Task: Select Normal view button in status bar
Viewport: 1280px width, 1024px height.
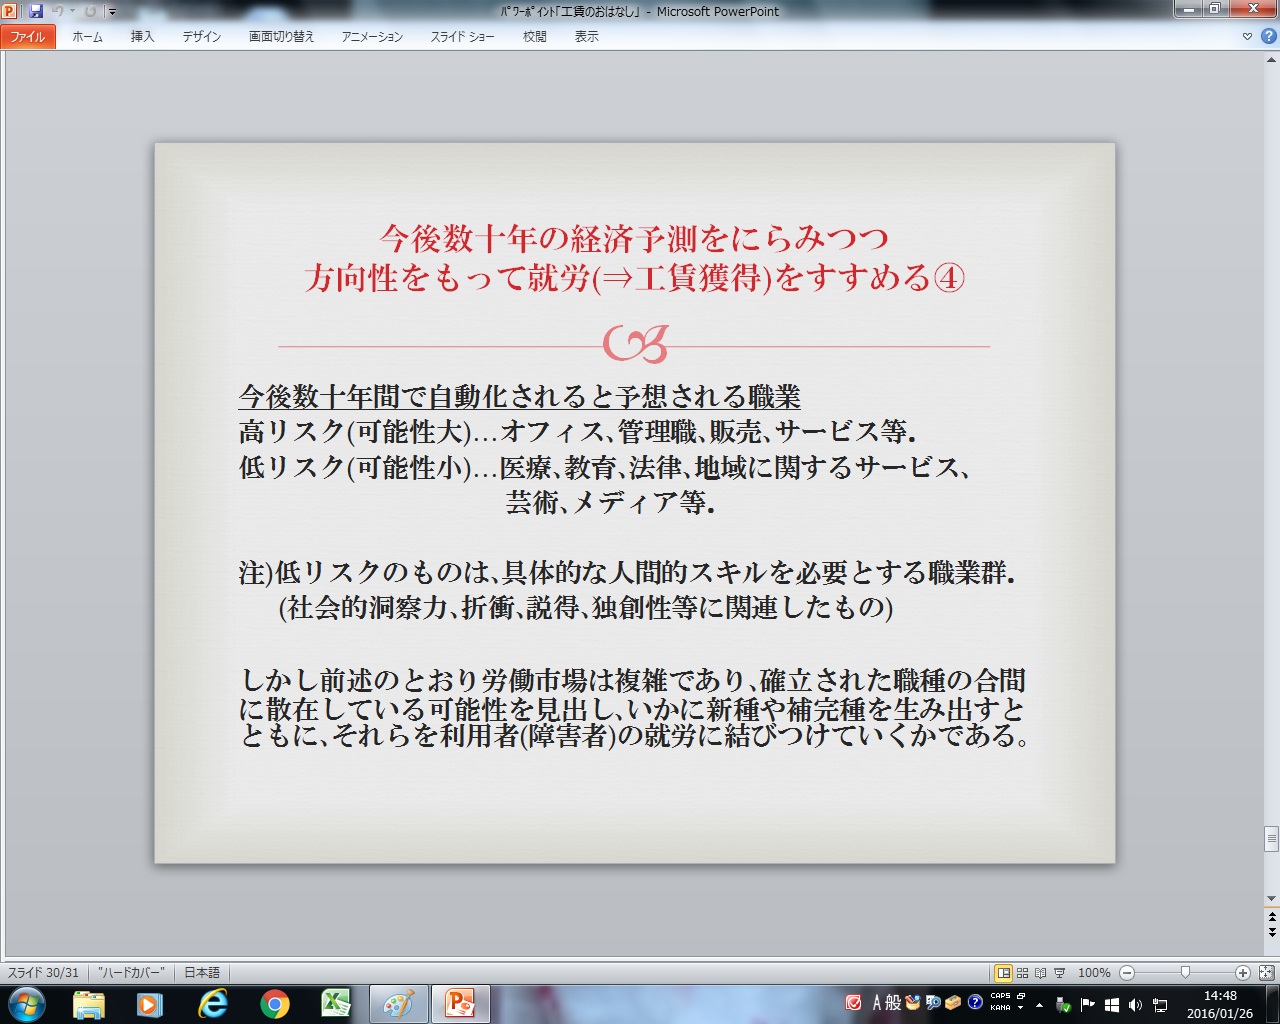Action: [1003, 972]
